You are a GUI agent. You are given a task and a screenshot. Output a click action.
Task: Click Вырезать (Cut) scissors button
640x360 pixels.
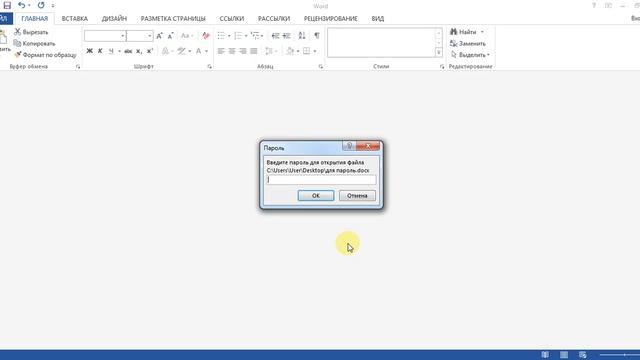click(31, 32)
